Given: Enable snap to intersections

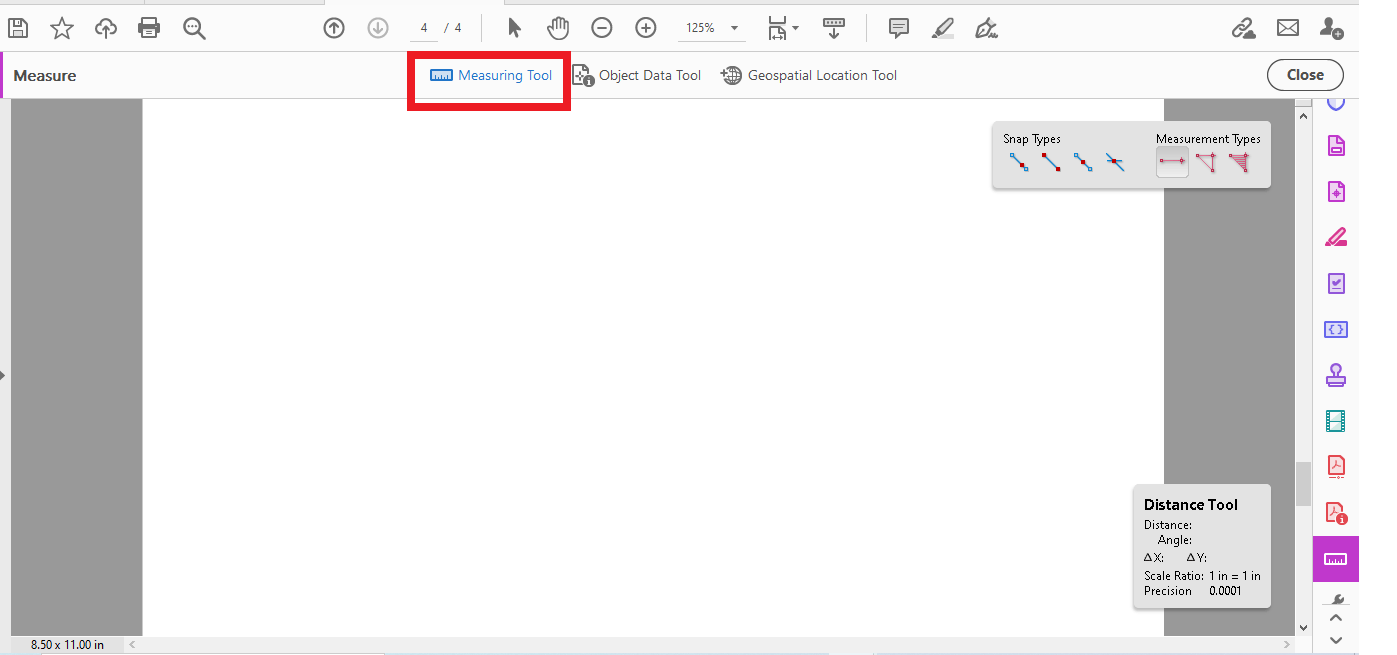Looking at the screenshot, I should (1115, 161).
